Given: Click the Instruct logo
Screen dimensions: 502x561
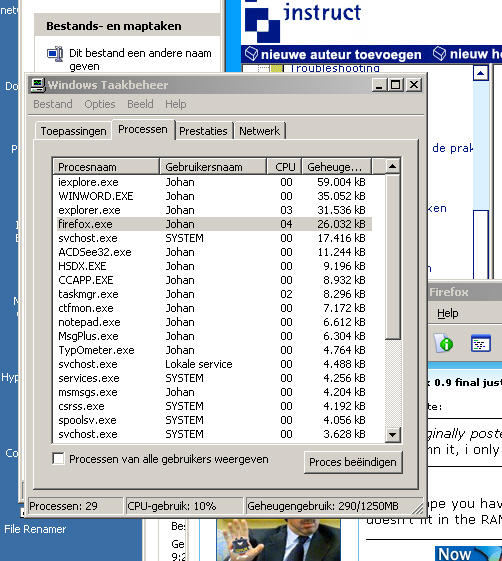Looking at the screenshot, I should 303,21.
